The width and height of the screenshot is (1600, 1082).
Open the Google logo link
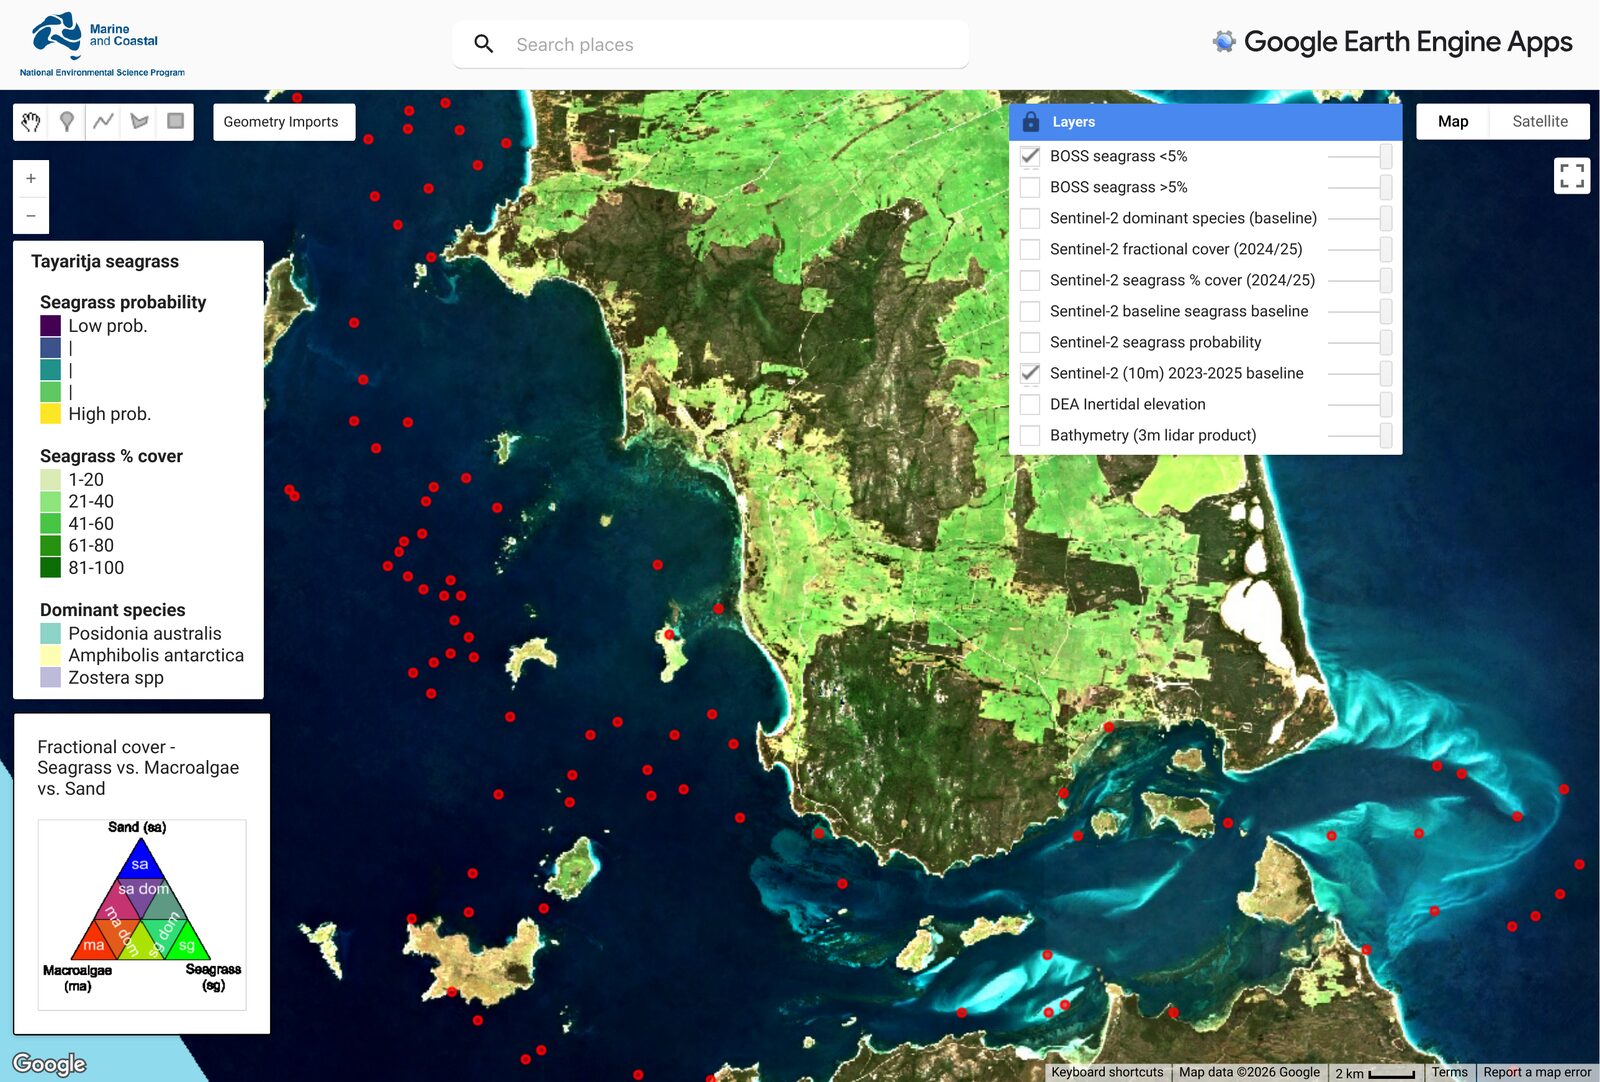[49, 1064]
